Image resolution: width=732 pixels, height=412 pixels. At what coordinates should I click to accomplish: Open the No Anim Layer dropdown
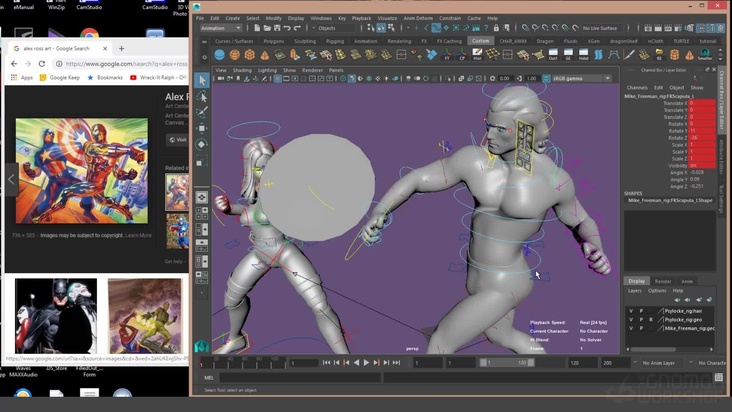click(x=659, y=363)
